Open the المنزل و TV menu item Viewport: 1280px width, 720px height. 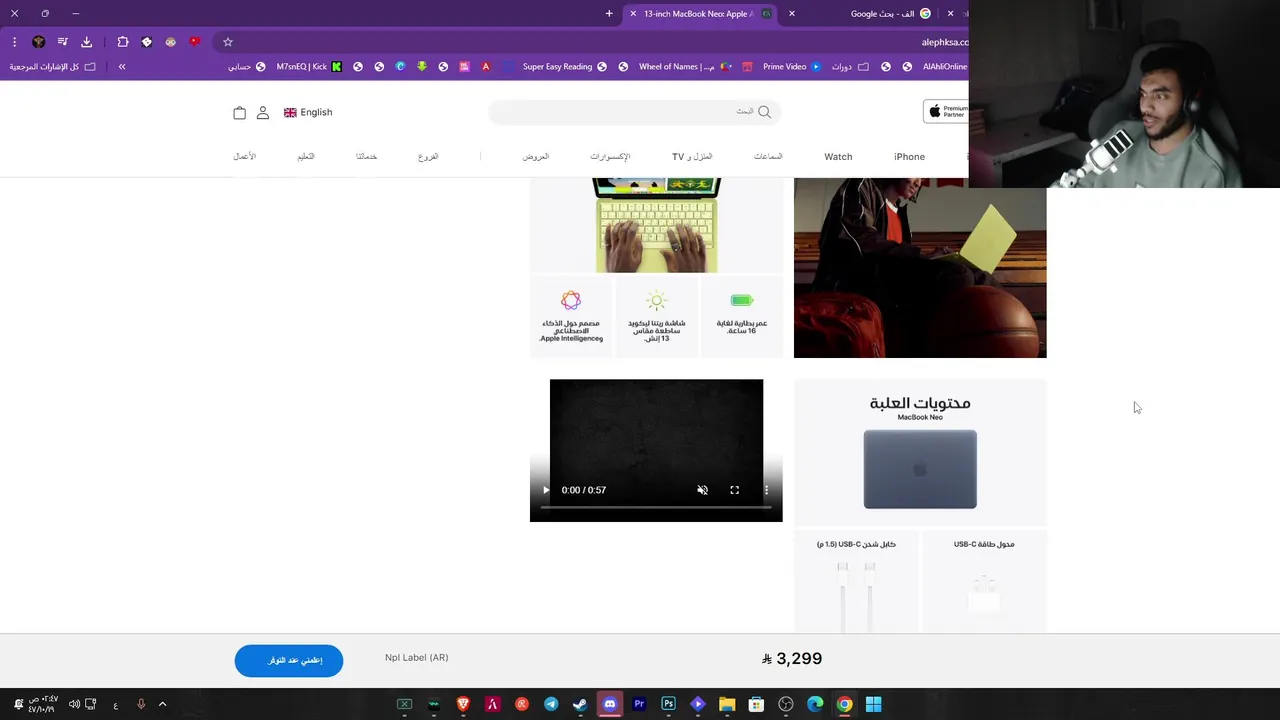692,157
